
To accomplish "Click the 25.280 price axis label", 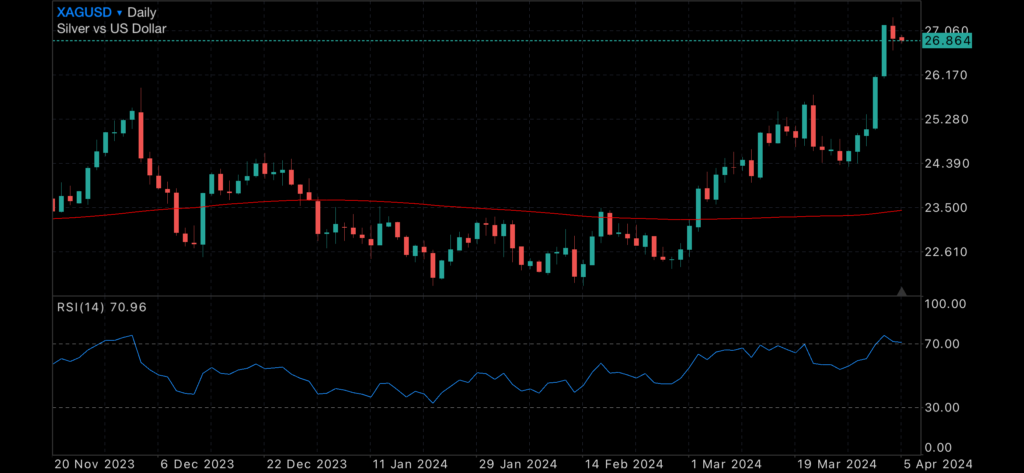I will [946, 120].
